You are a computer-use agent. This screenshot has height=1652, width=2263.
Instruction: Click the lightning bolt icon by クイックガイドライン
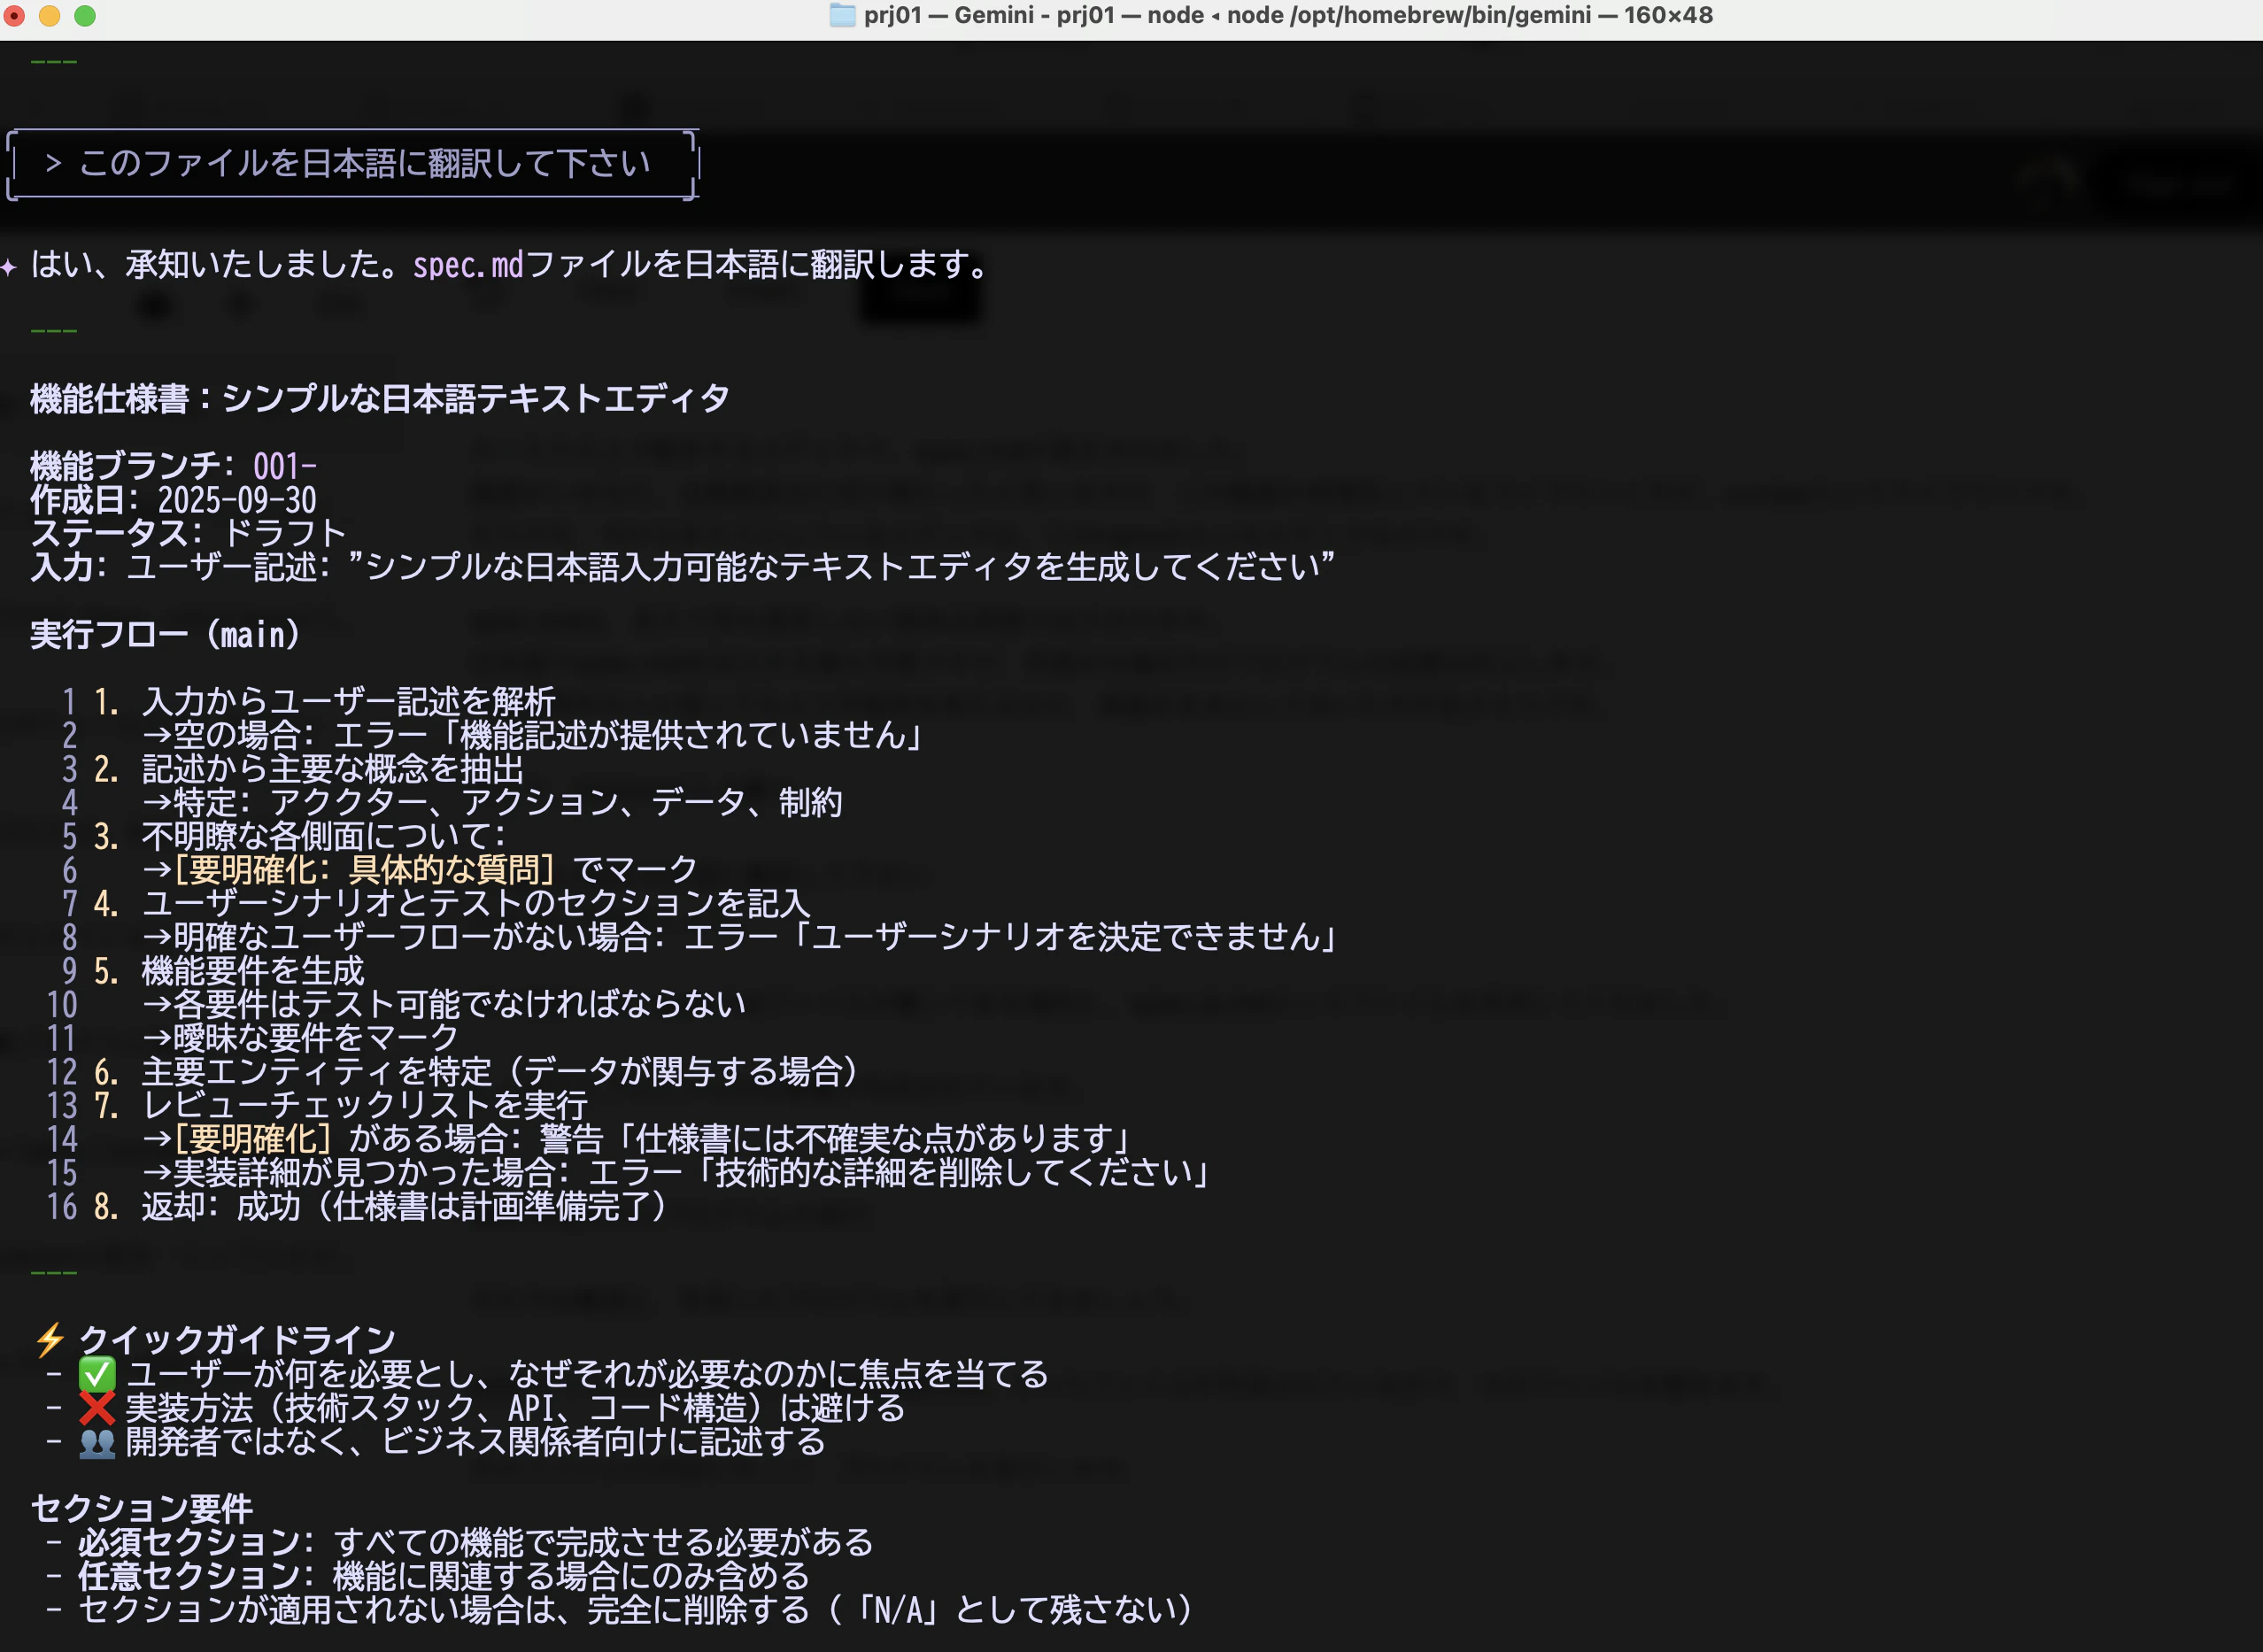tap(50, 1340)
